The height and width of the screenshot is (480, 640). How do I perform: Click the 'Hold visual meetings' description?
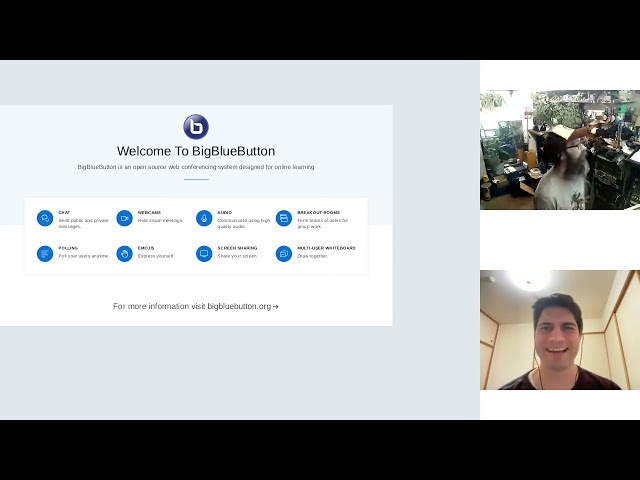coord(160,220)
